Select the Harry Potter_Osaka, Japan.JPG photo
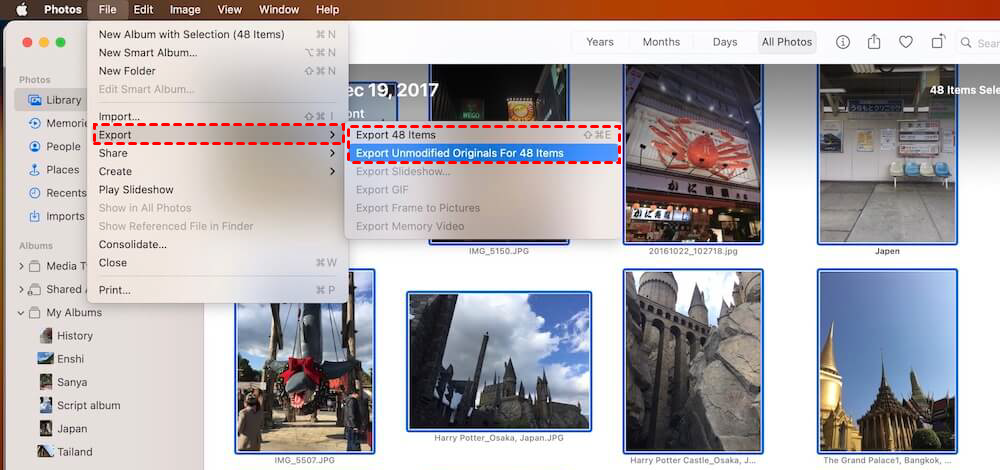 [x=499, y=362]
